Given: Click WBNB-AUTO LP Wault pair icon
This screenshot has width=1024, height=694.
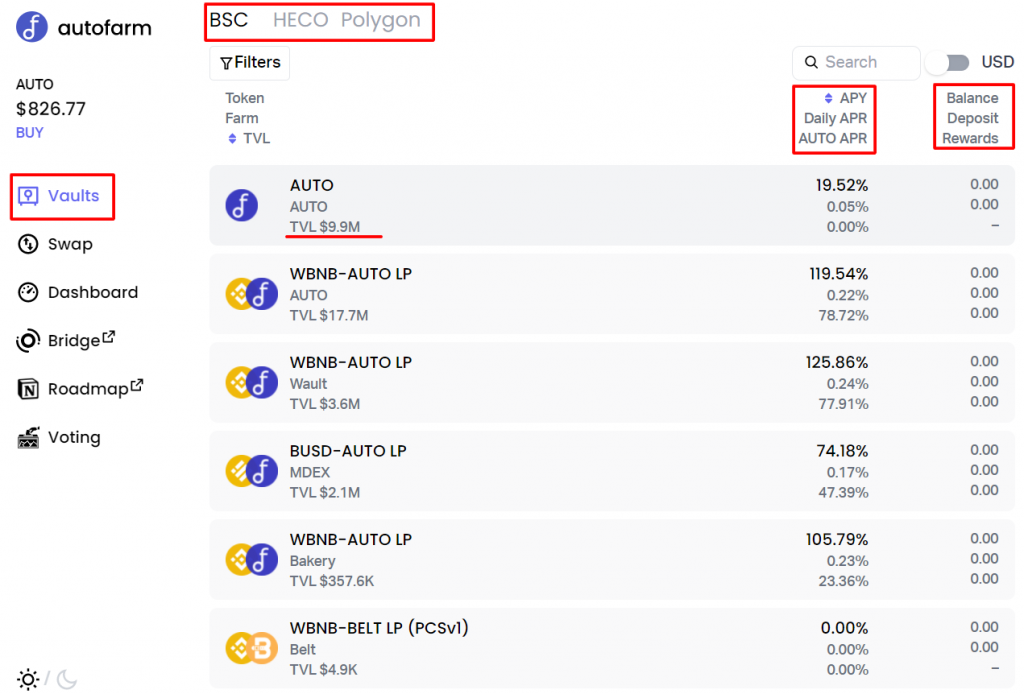Looking at the screenshot, I should point(251,383).
